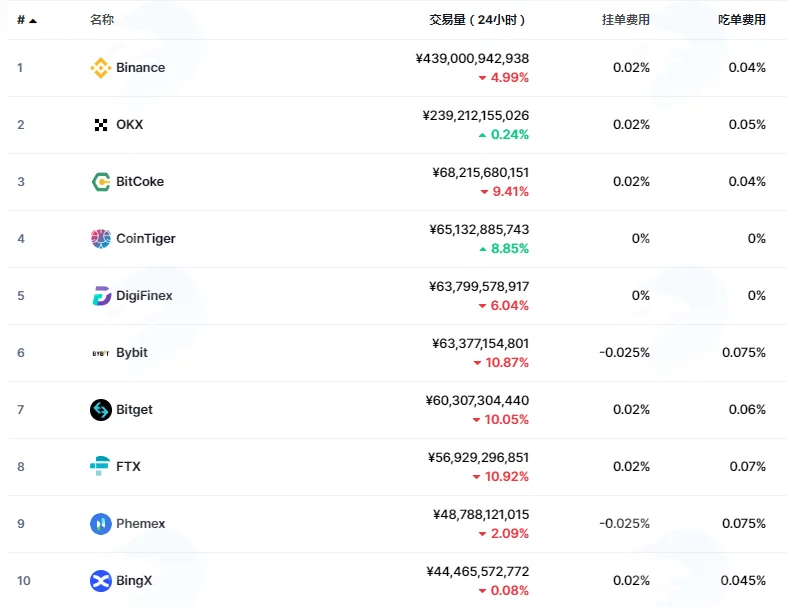Sort by 交易量 (24小时) column header
Screen dimensions: 787x607
[477, 20]
